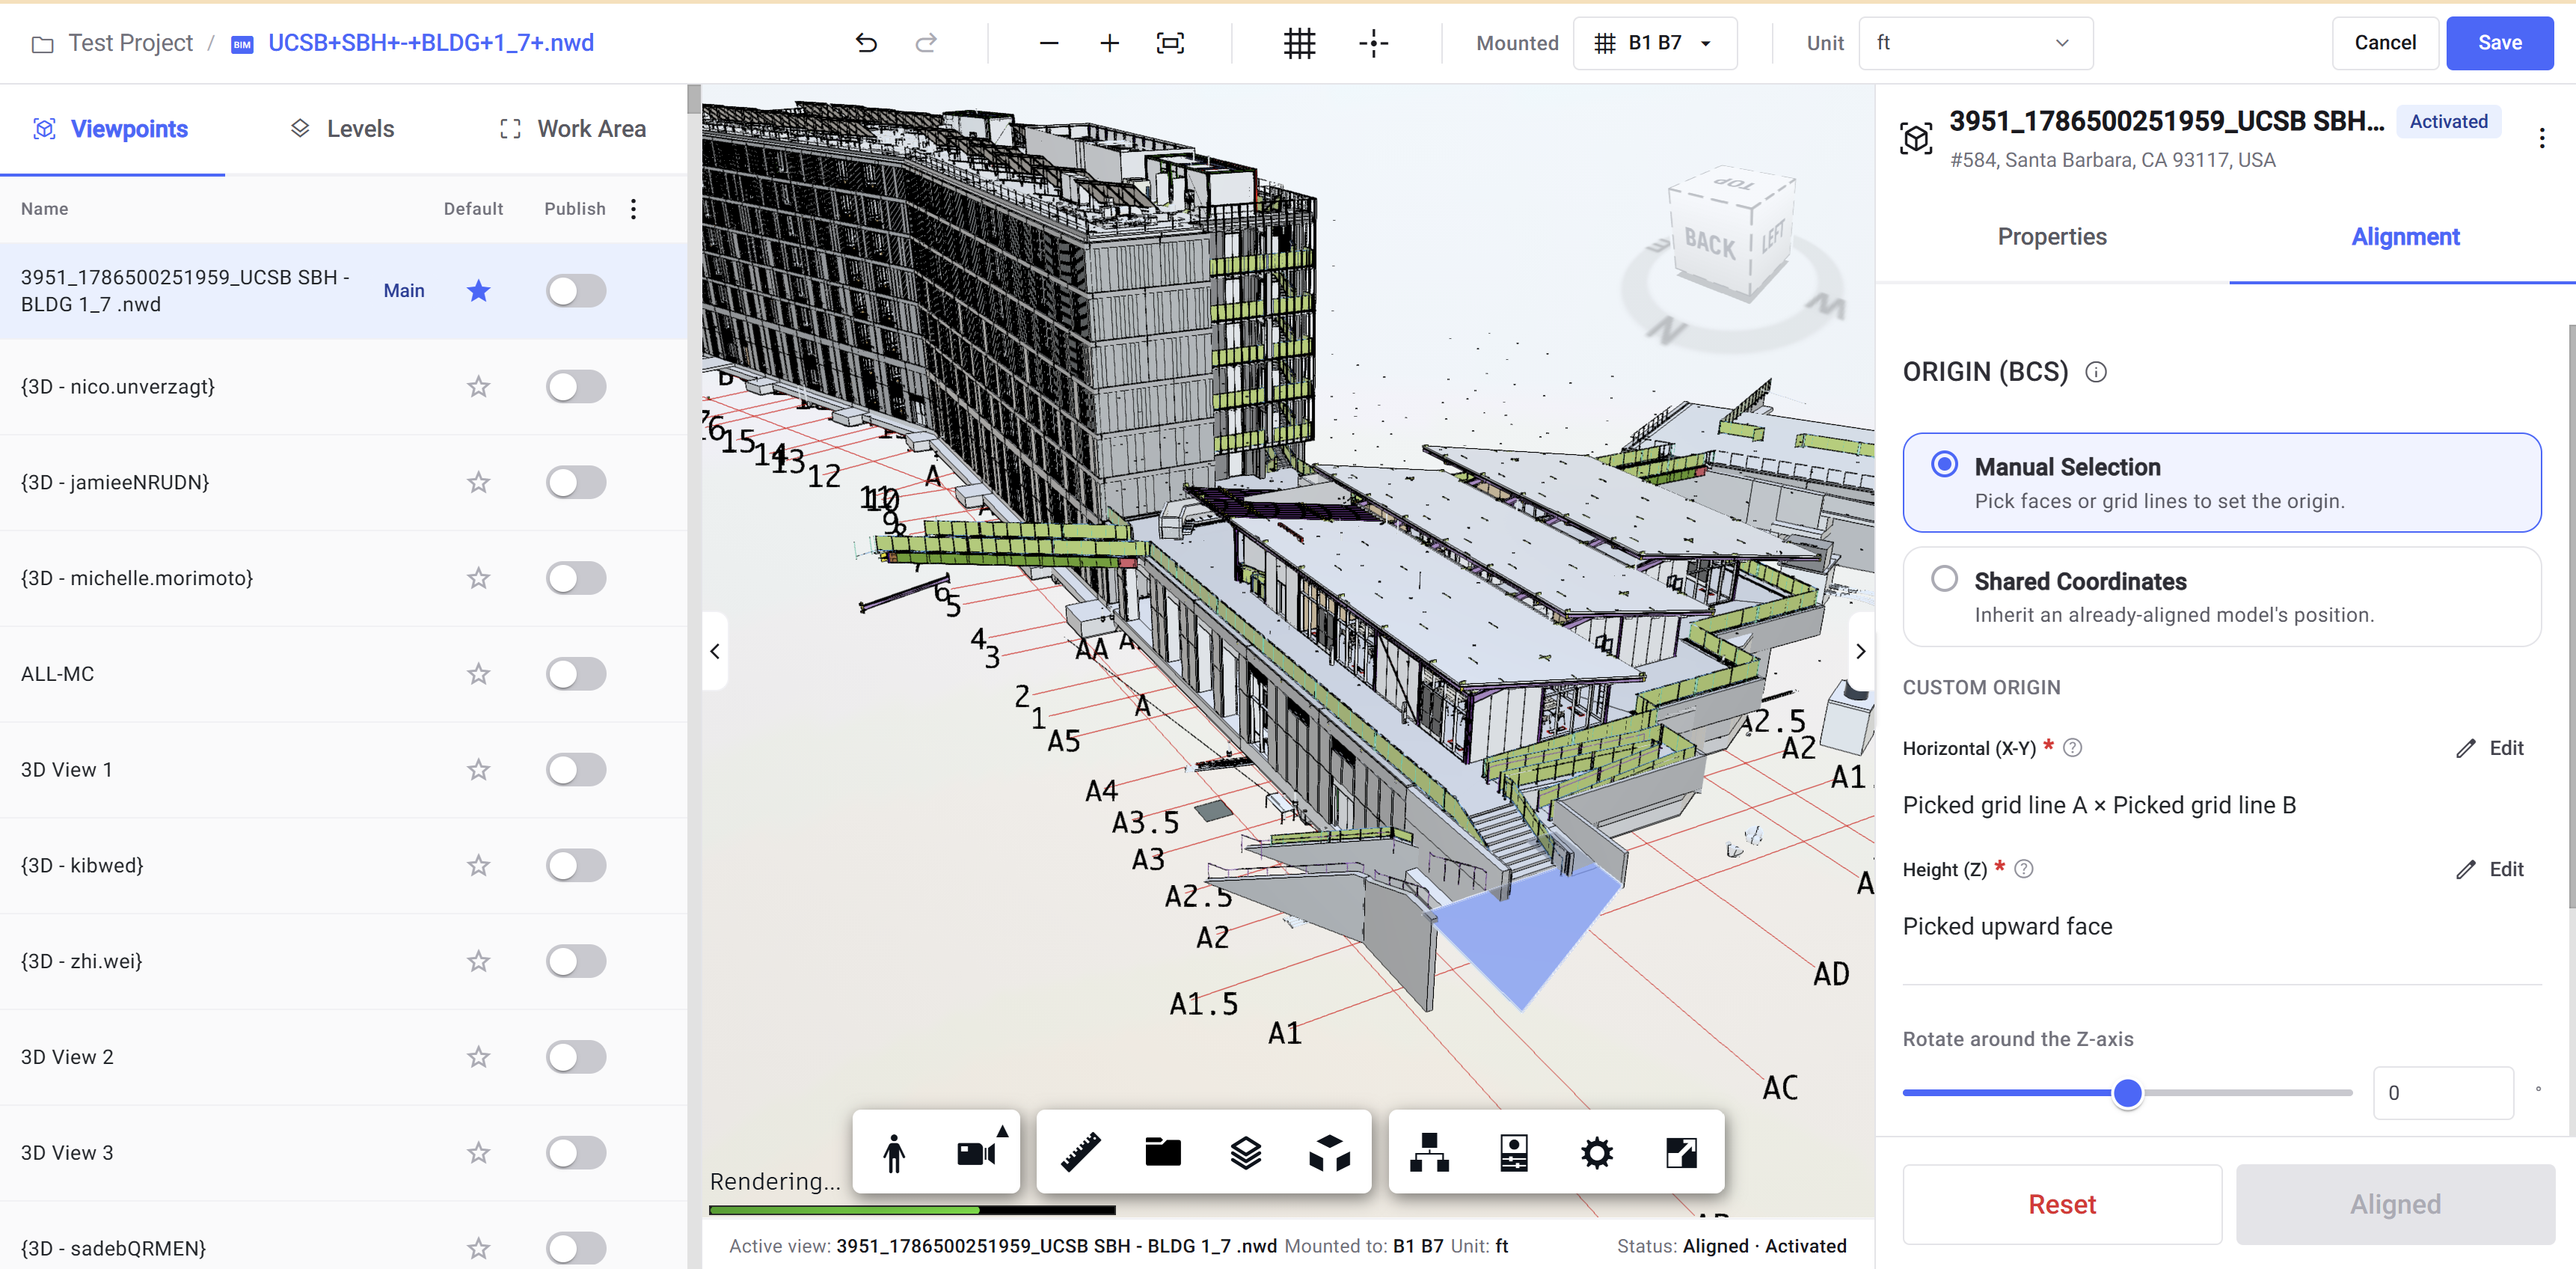Set {3D - nico.unverzagt} as default star
The height and width of the screenshot is (1269, 2576).
(478, 386)
